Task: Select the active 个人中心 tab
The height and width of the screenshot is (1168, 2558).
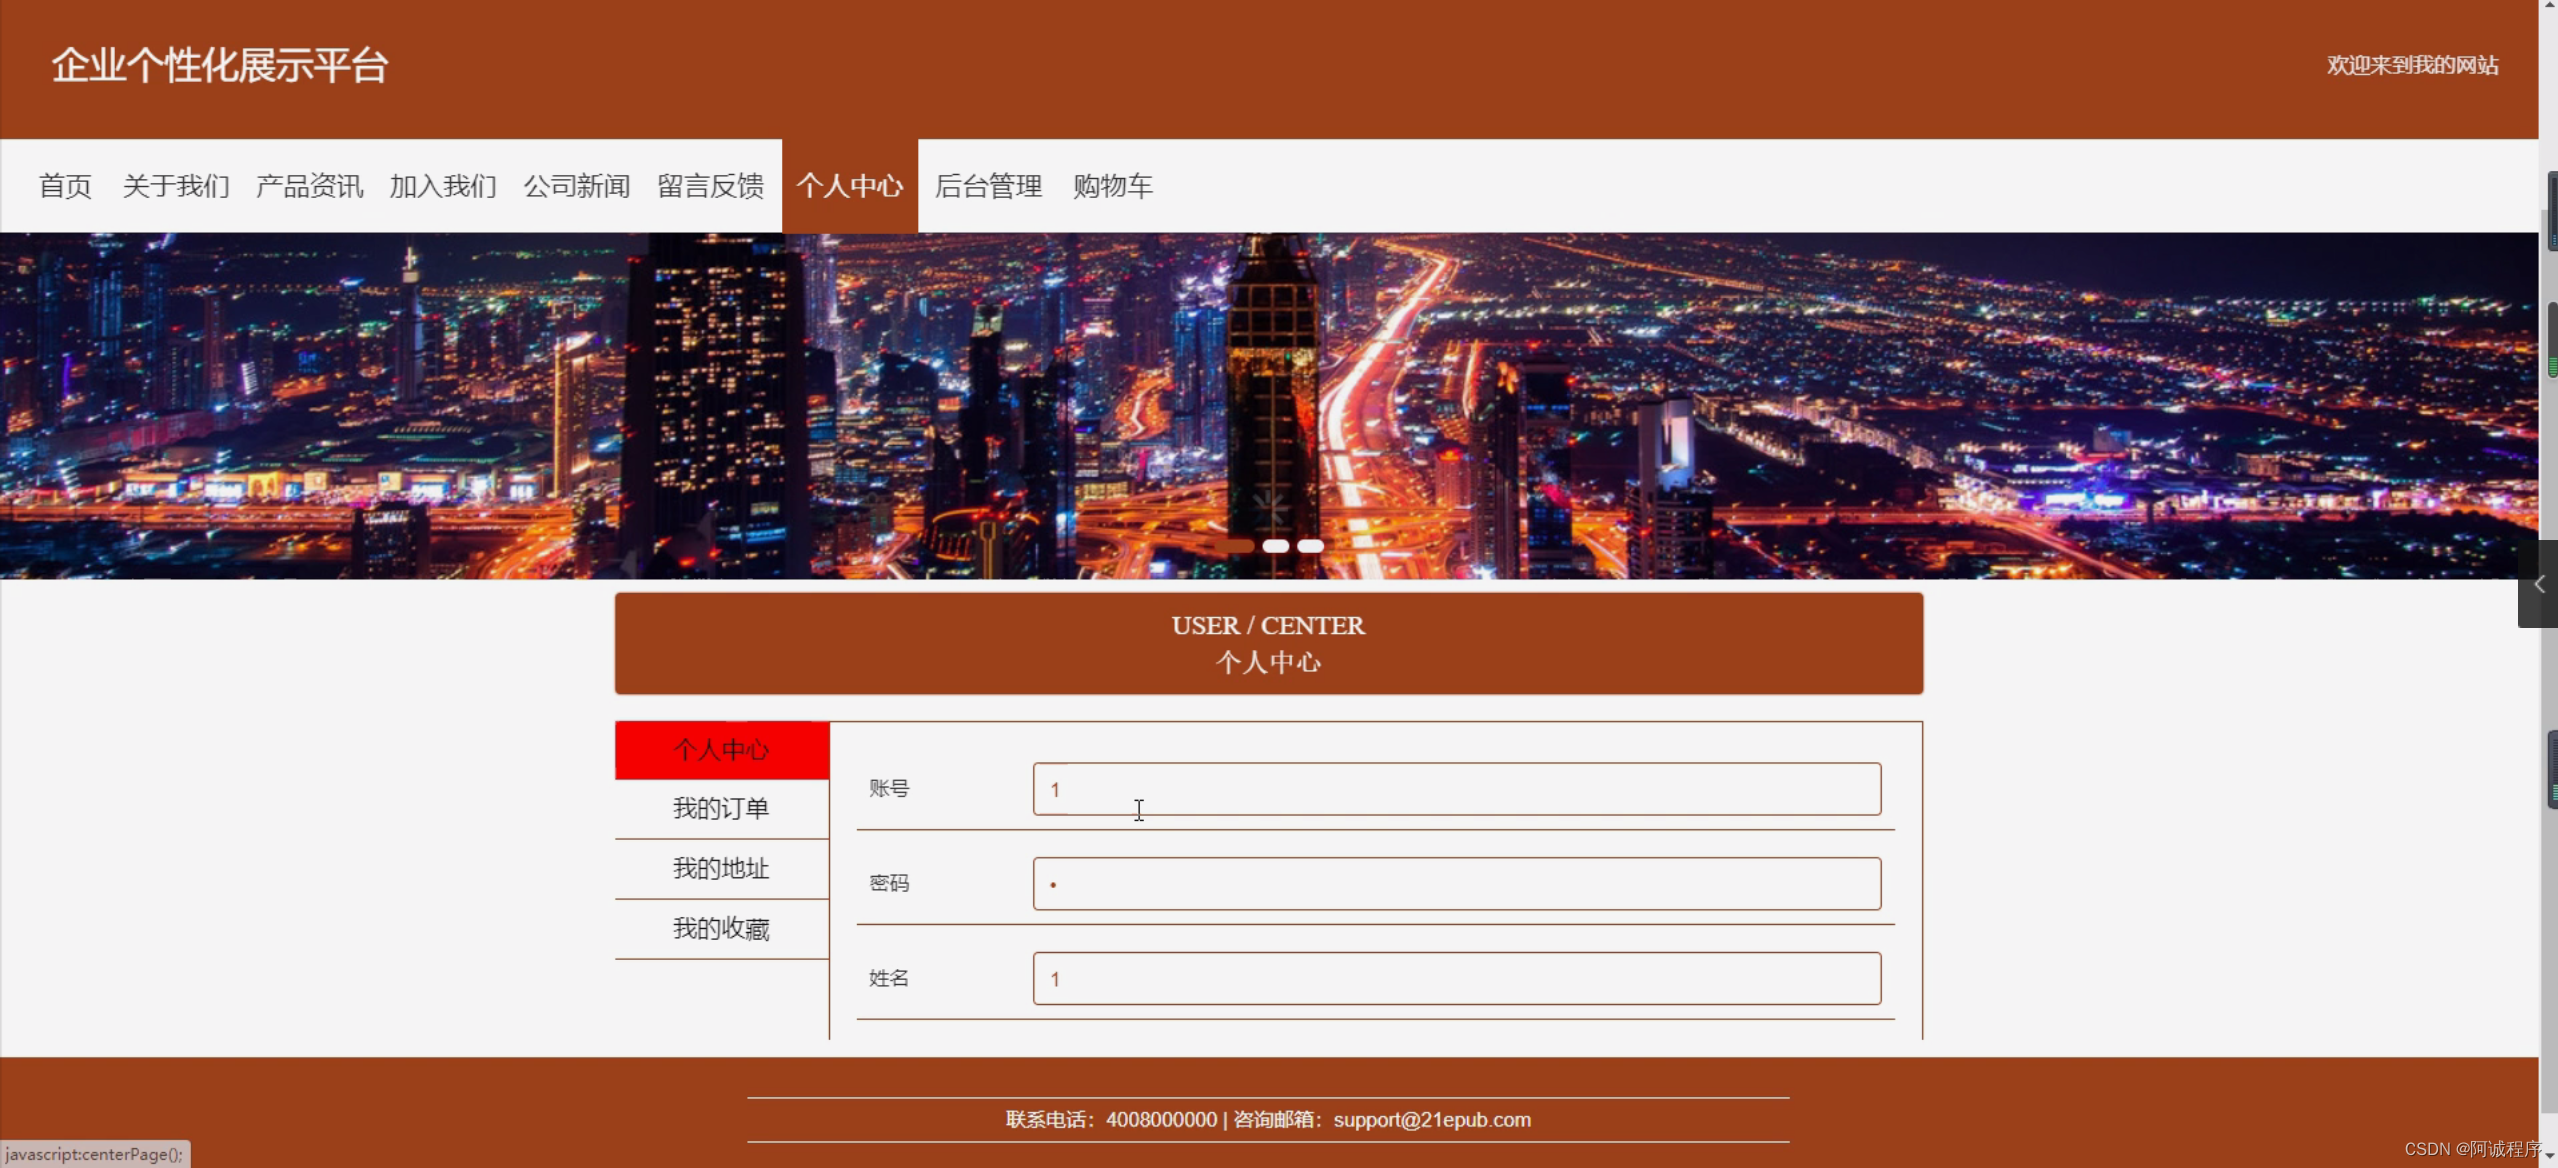Action: (x=850, y=186)
